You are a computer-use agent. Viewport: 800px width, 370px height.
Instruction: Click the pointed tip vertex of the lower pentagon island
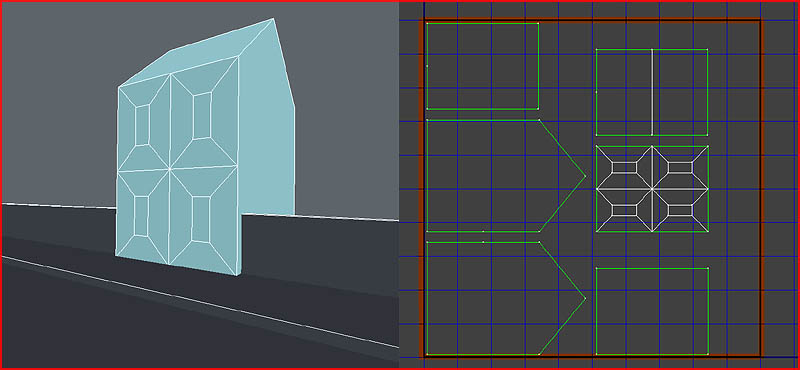pos(585,298)
